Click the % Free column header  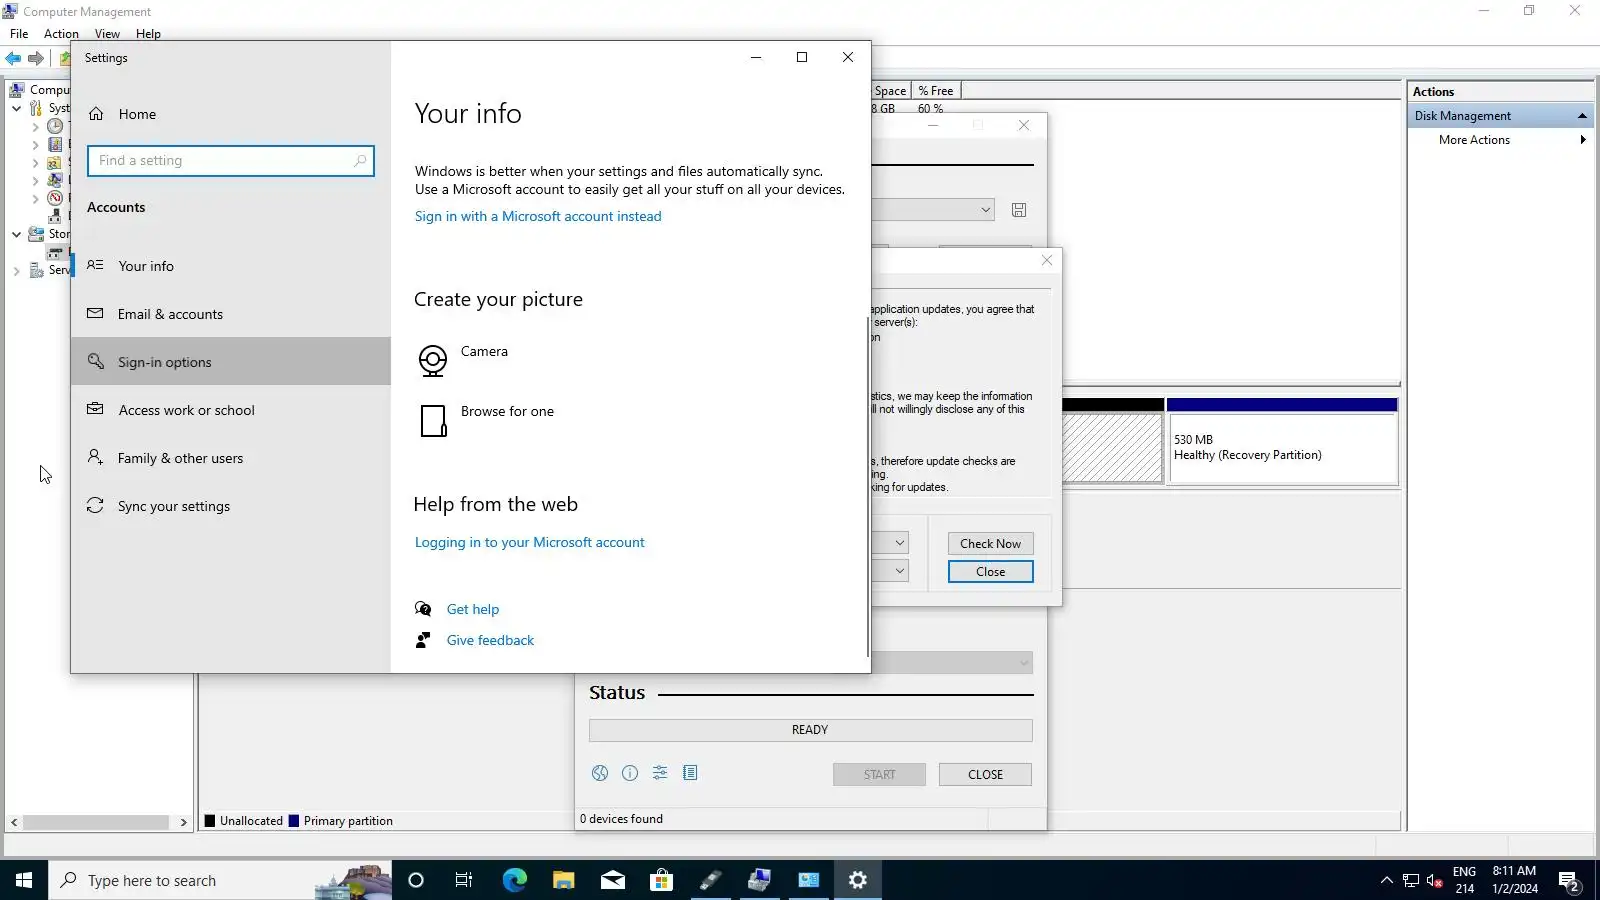point(936,91)
